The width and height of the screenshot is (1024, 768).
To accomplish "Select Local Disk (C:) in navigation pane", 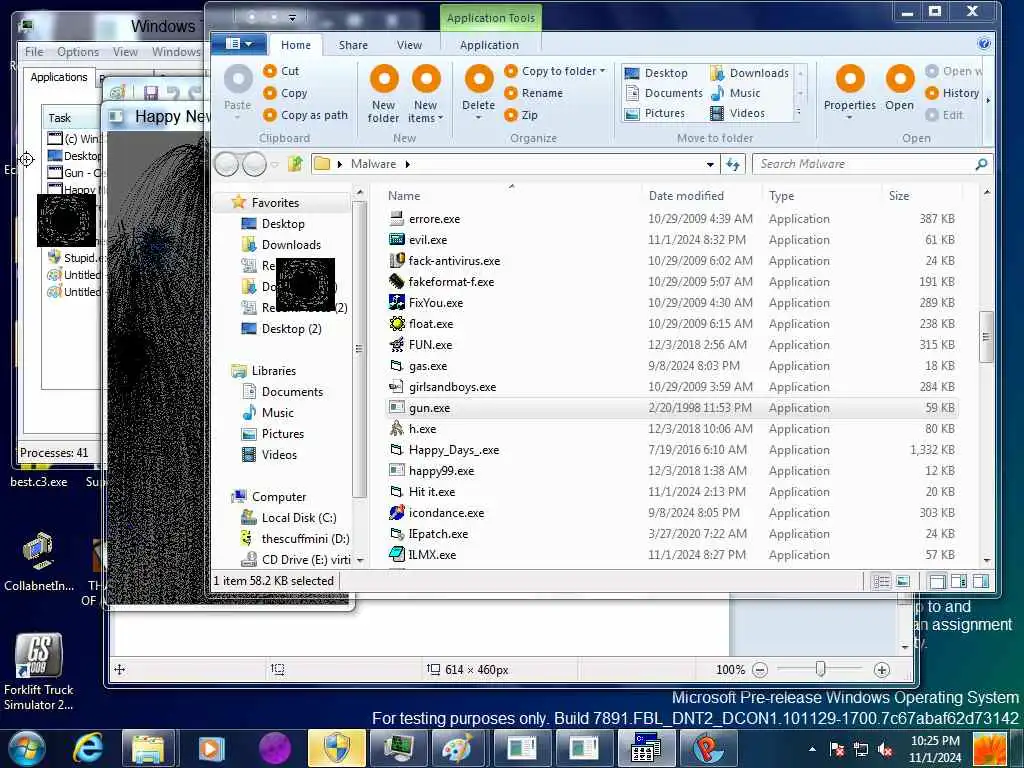I will pos(288,517).
